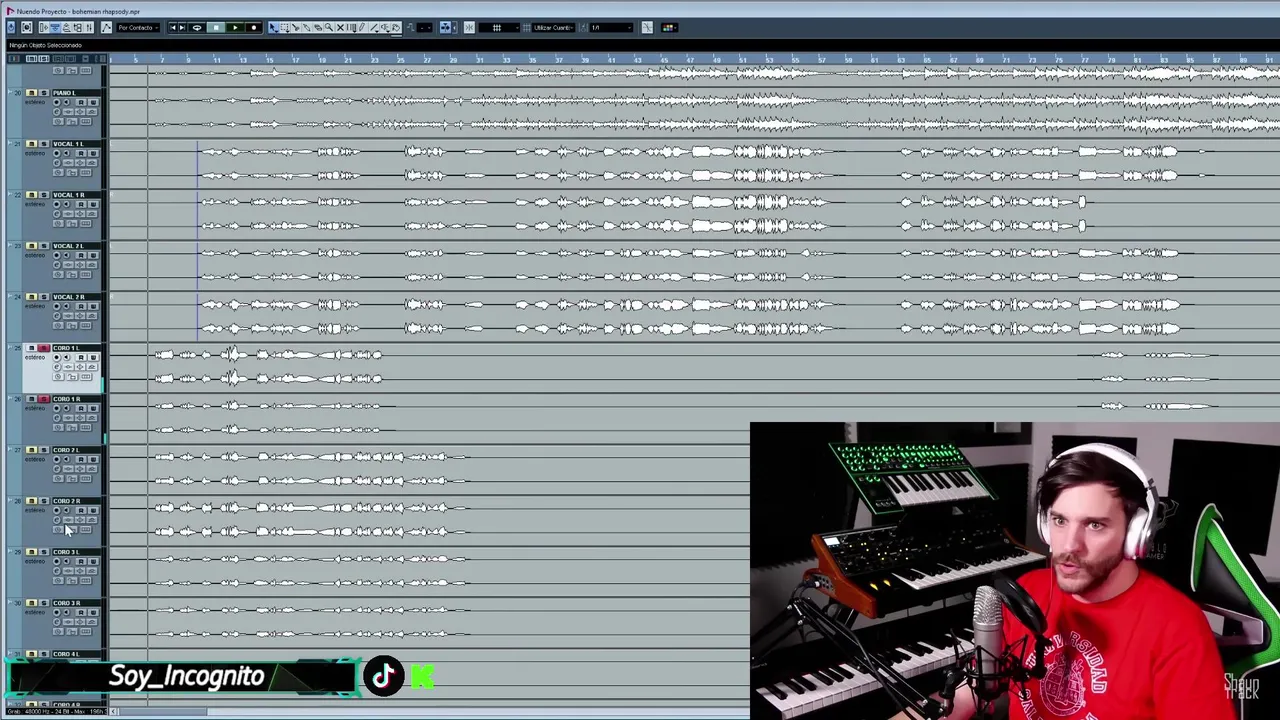Select the Mute X tool
1280x720 pixels.
click(x=340, y=28)
